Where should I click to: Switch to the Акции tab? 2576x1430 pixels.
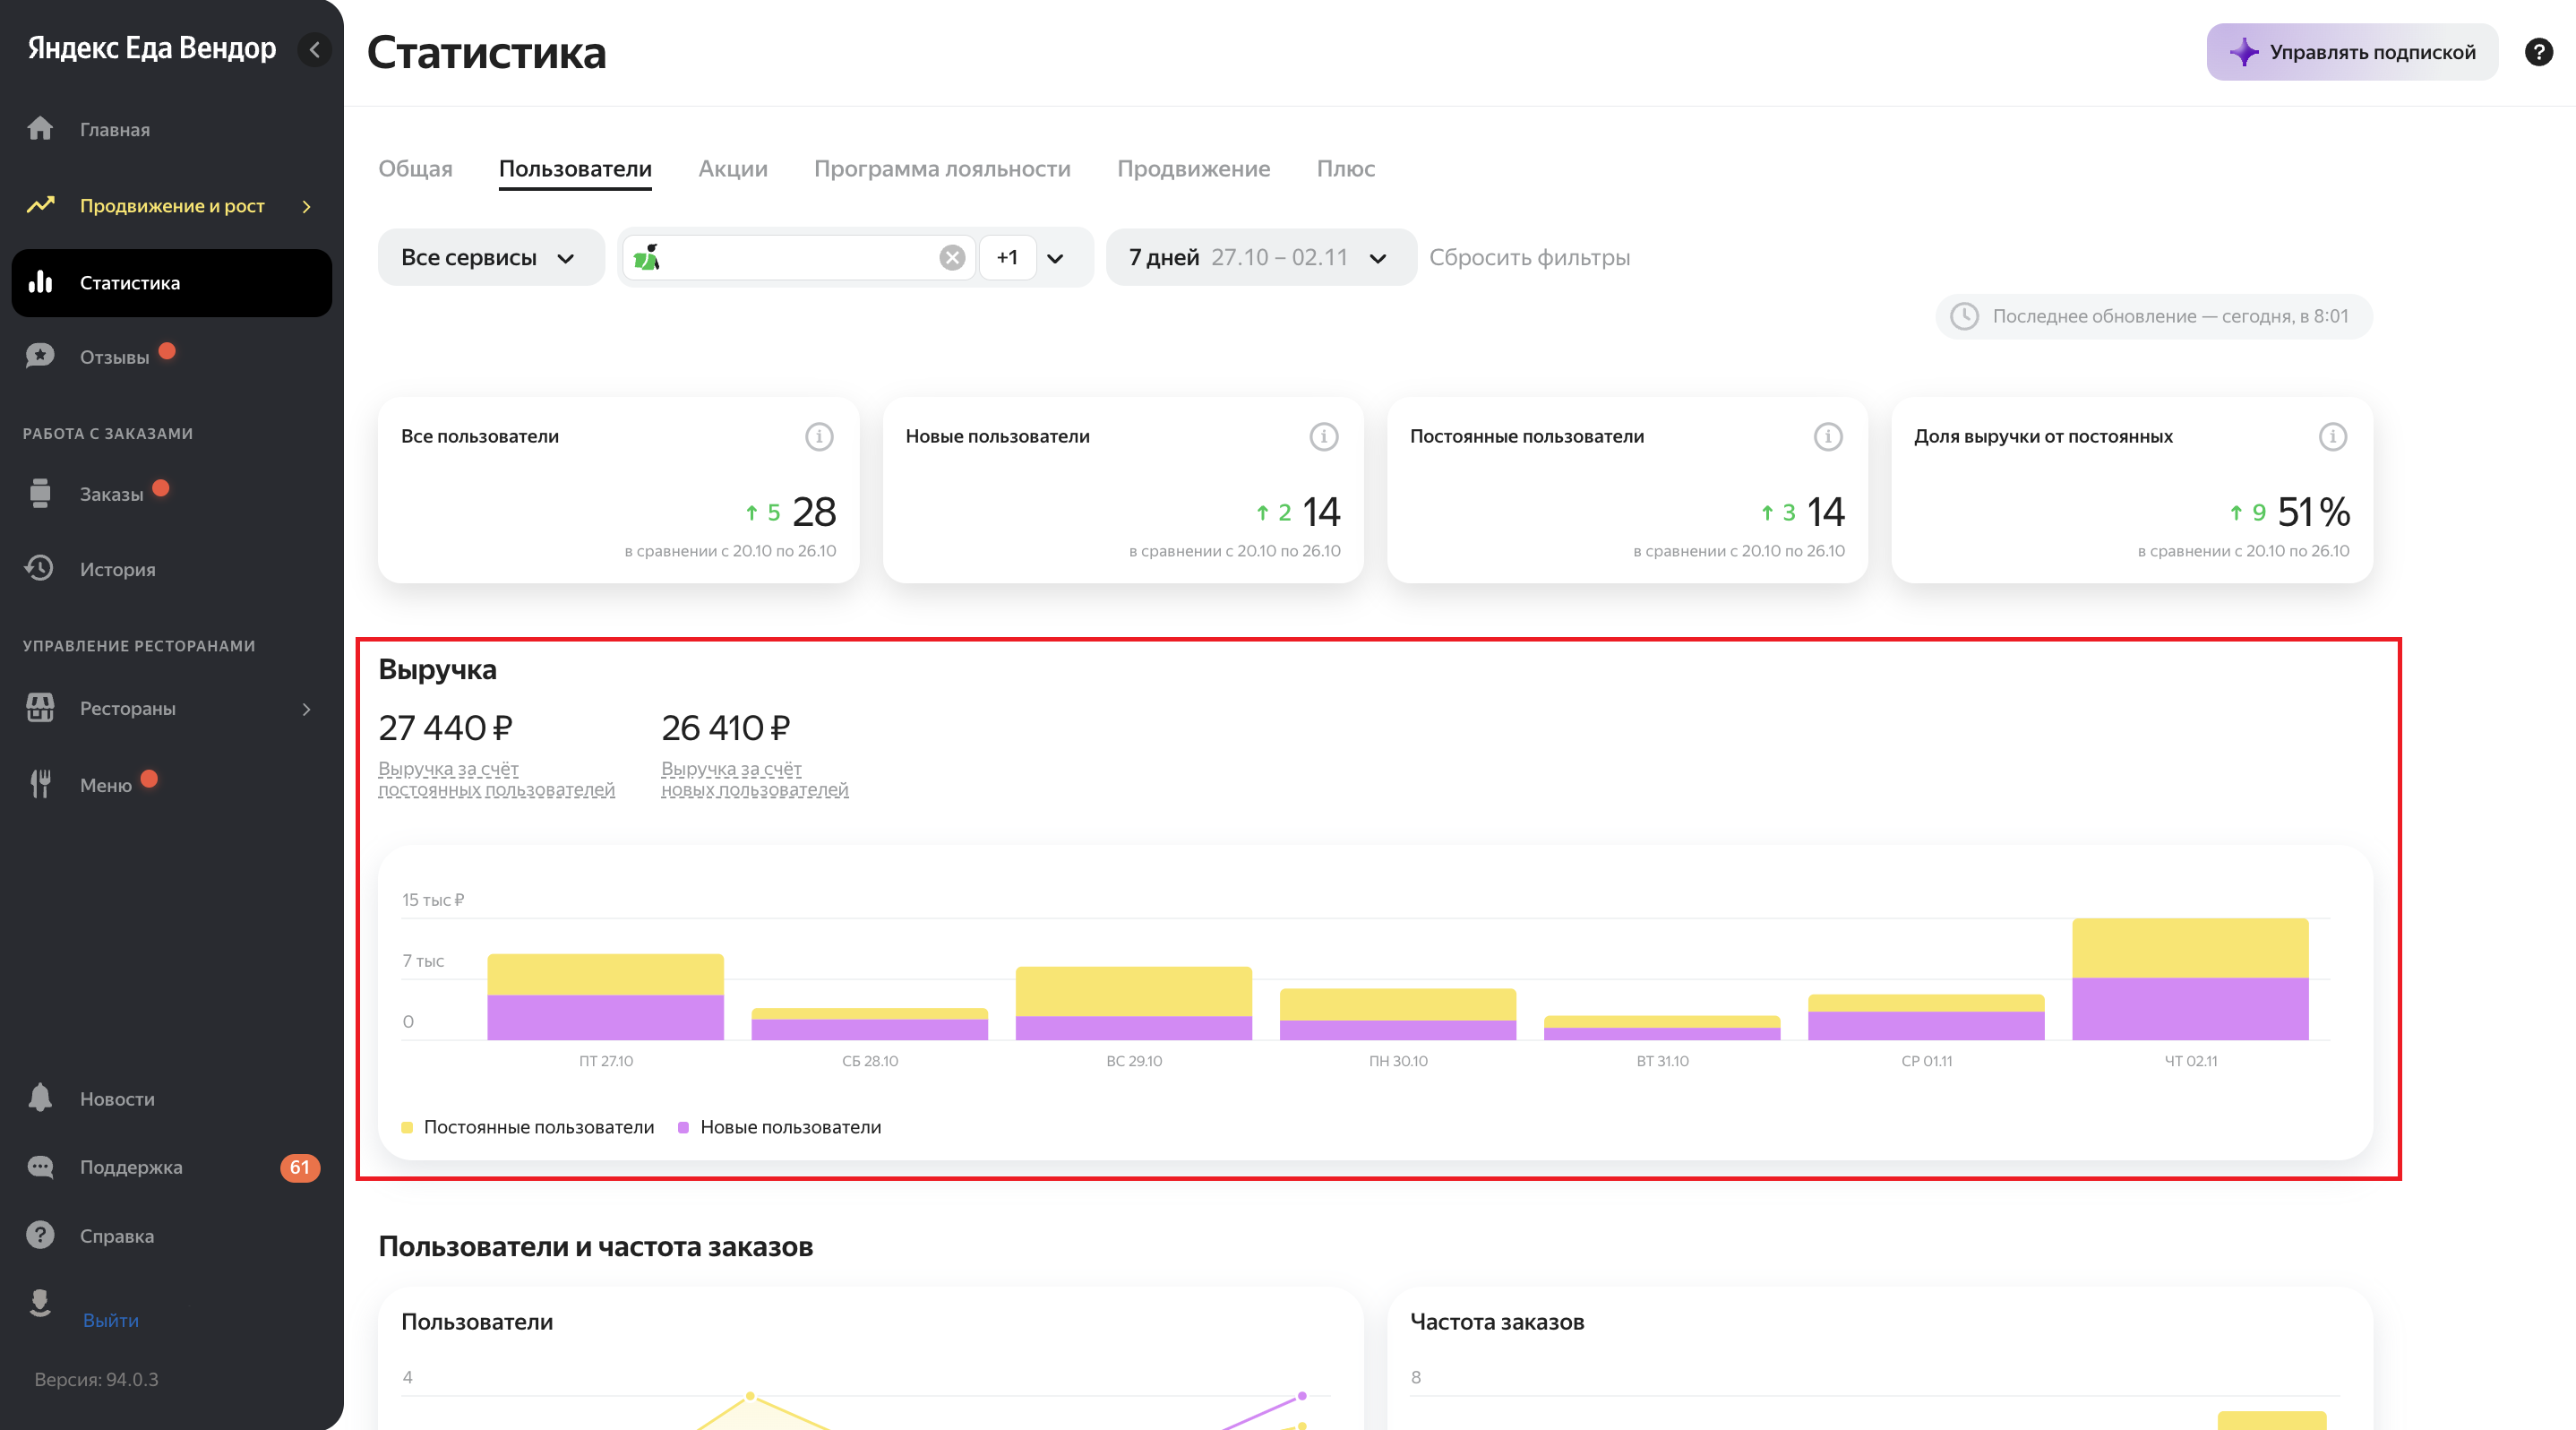pyautogui.click(x=732, y=169)
